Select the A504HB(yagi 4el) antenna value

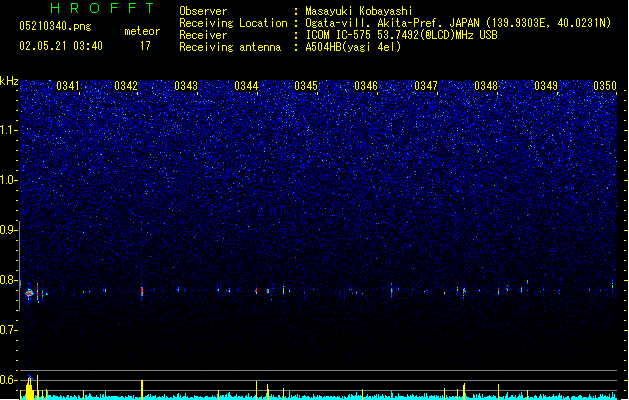353,47
